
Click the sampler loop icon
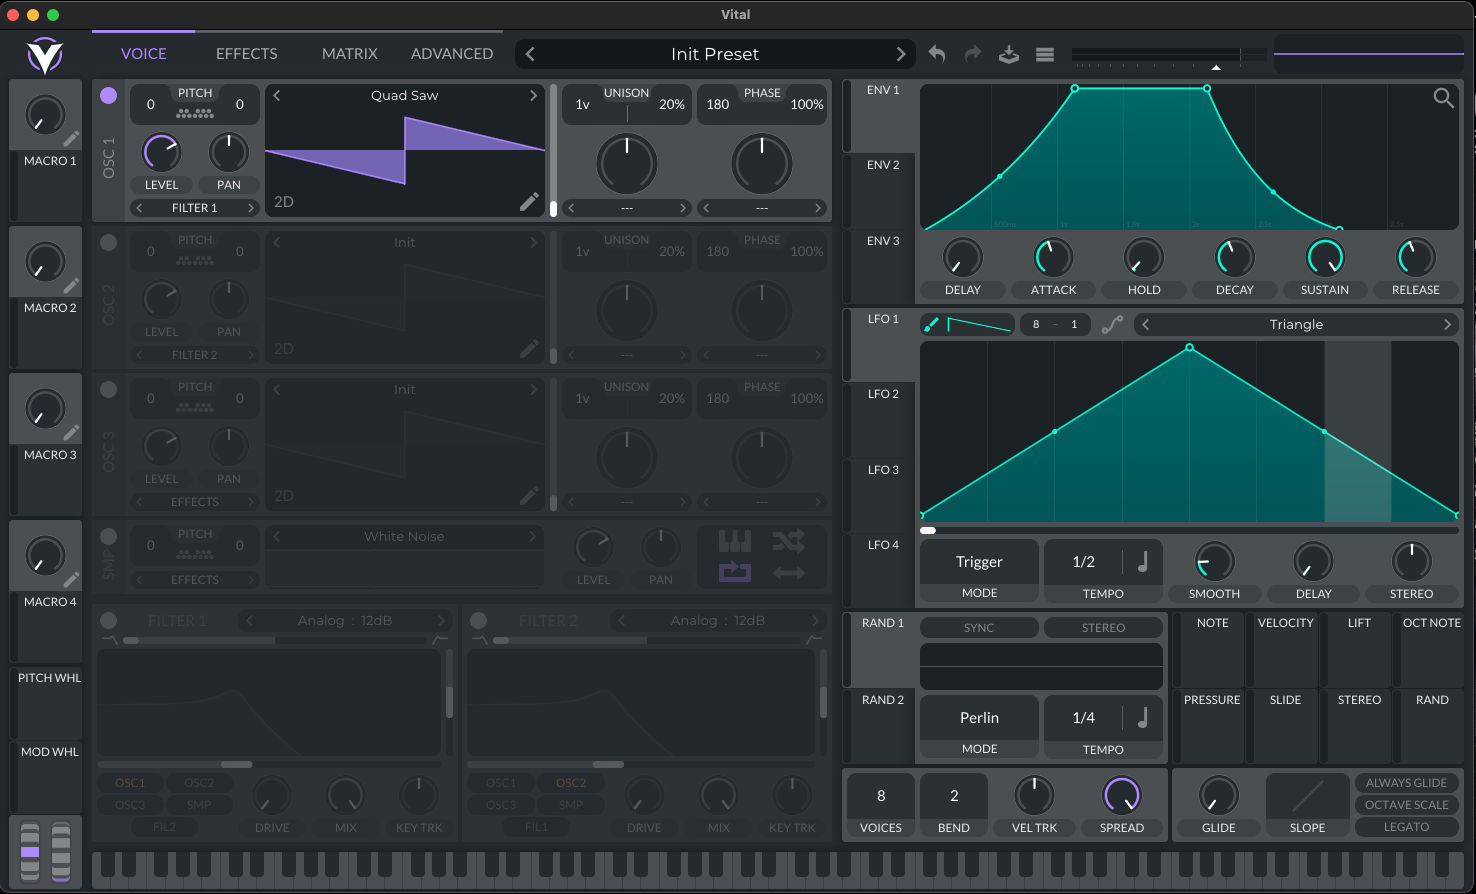(735, 572)
